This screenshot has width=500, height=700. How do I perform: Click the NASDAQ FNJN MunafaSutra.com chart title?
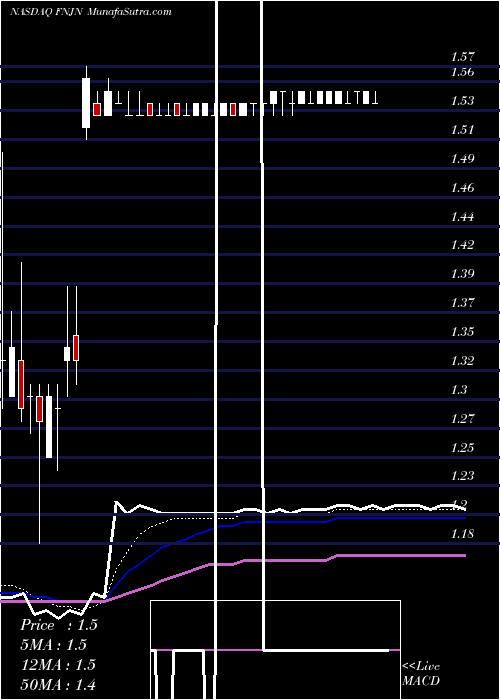pos(91,12)
